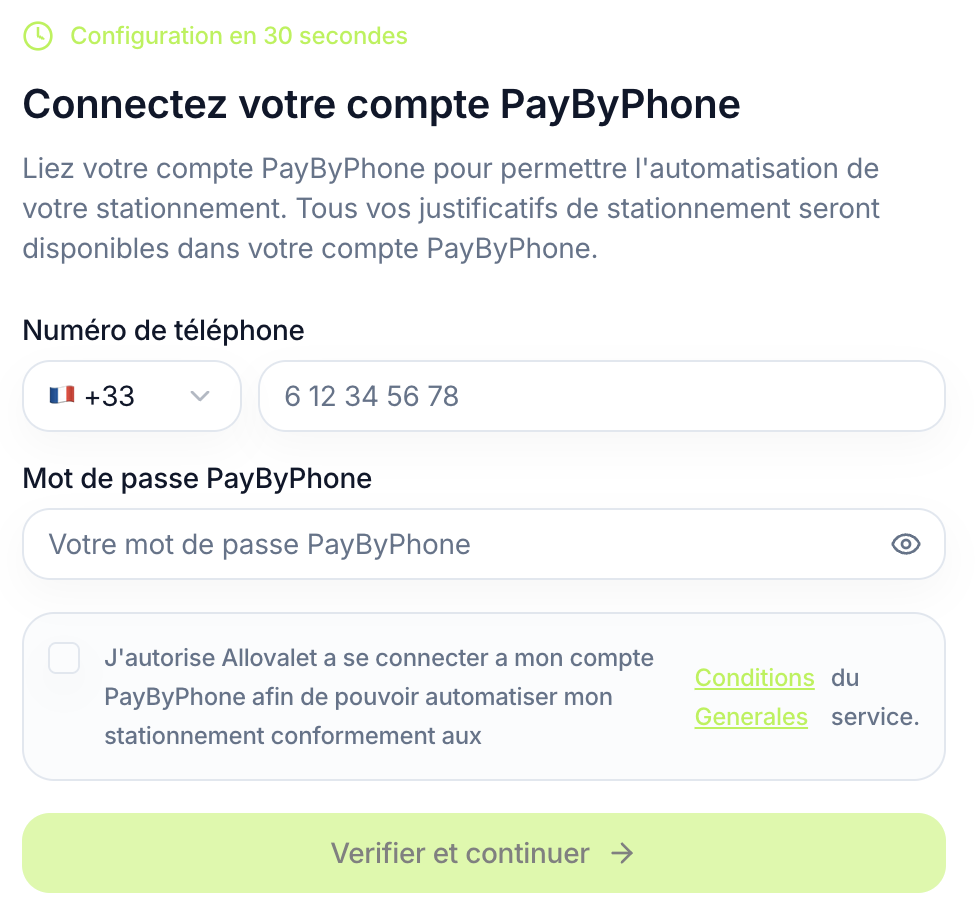The width and height of the screenshot is (978, 912).
Task: Click the "Connectez votre compte PayByPhone" heading
Action: (x=381, y=105)
